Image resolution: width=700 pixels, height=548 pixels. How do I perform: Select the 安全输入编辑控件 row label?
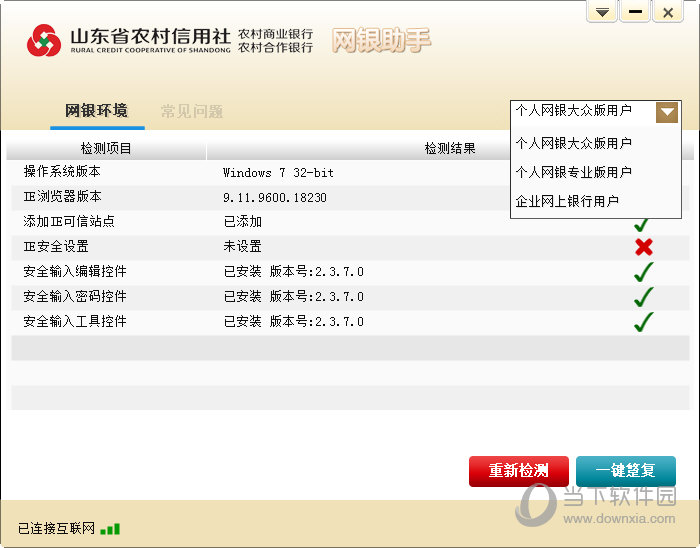75,271
